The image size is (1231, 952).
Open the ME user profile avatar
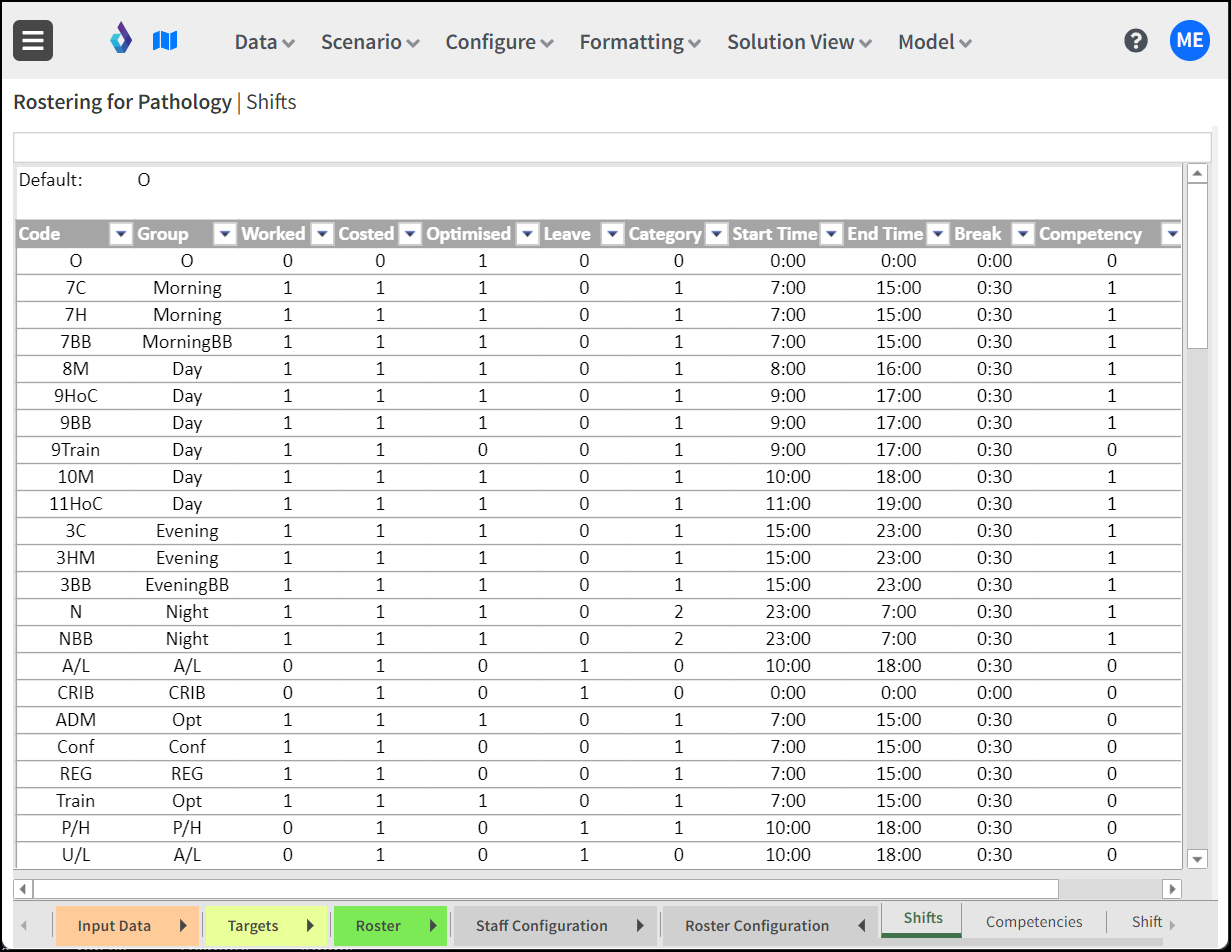[x=1190, y=41]
